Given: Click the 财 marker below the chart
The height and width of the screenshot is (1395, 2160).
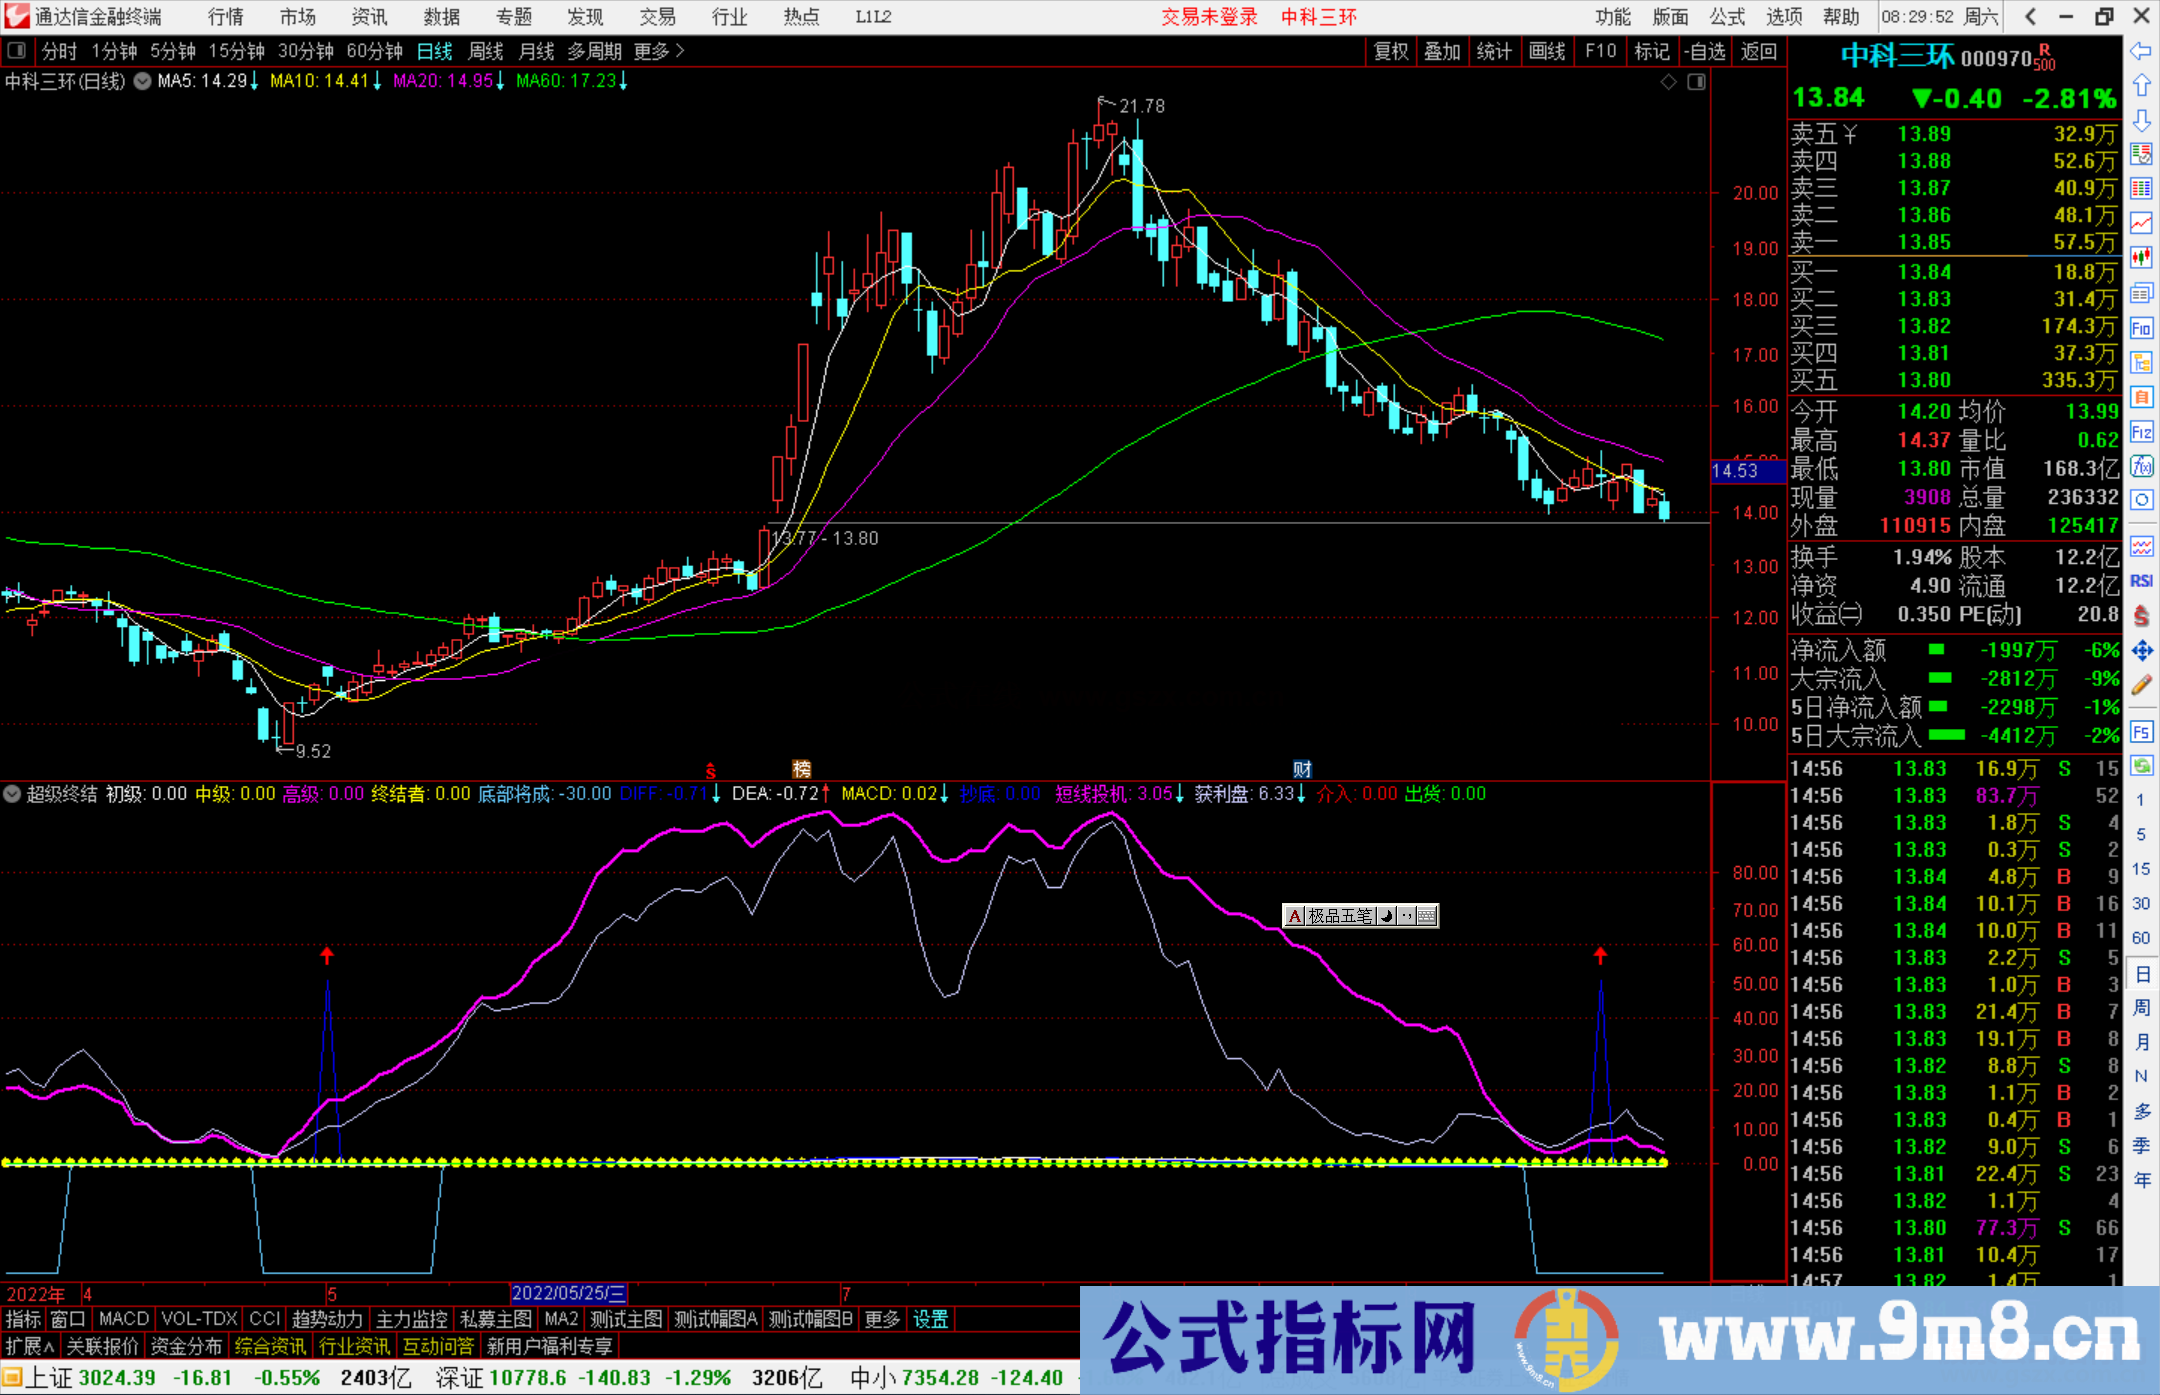Looking at the screenshot, I should pyautogui.click(x=1302, y=769).
